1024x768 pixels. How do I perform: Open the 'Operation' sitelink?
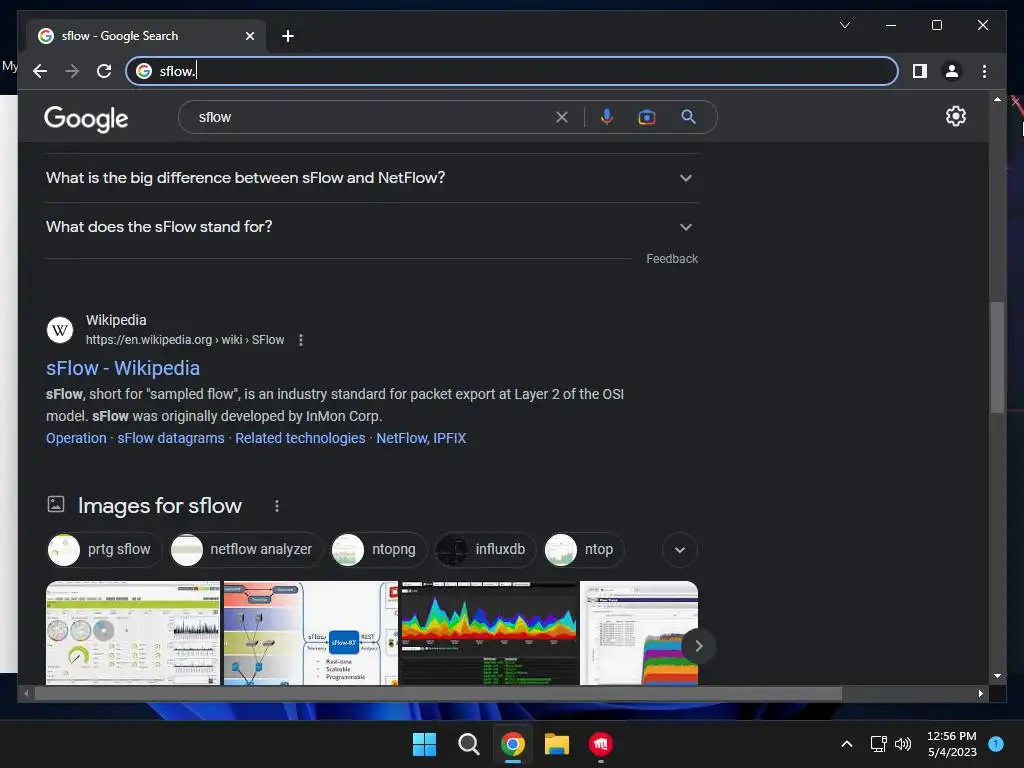[x=76, y=438]
